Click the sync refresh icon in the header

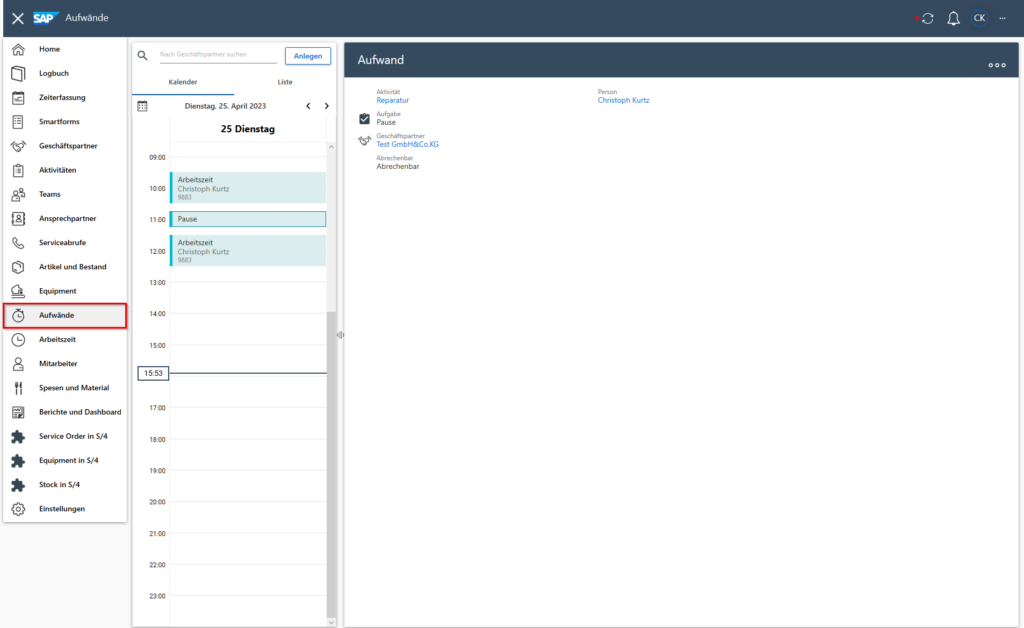click(929, 17)
